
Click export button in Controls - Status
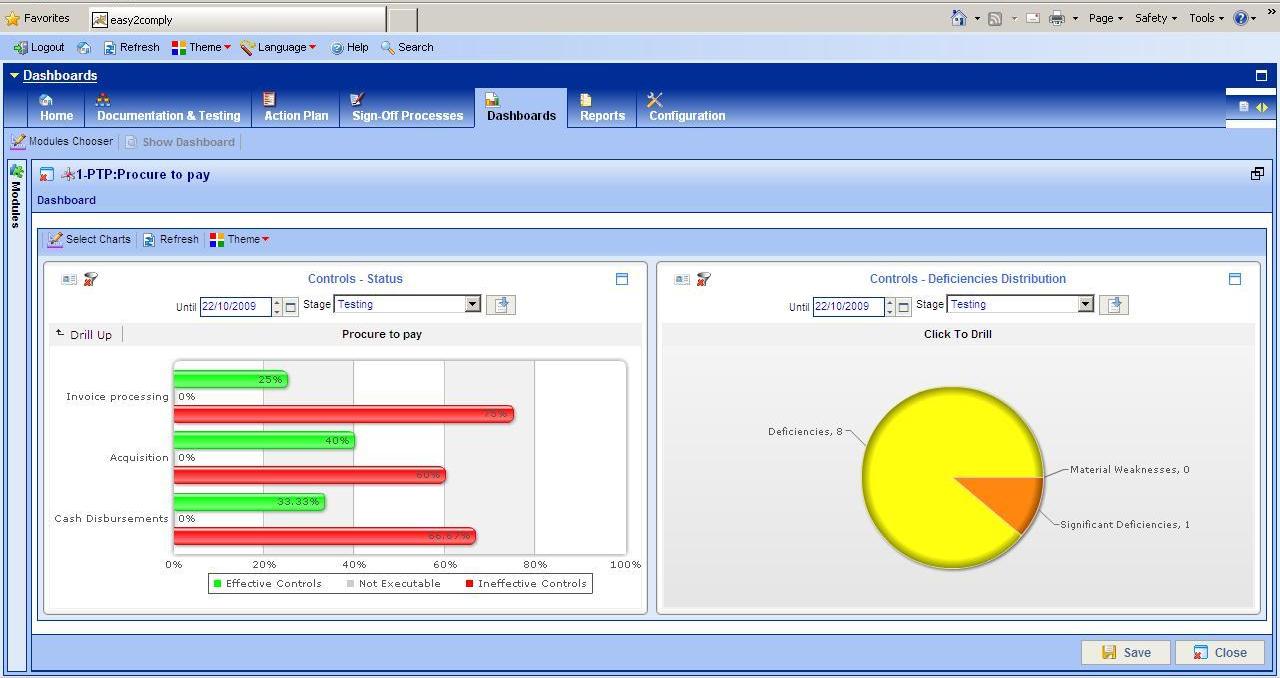pyautogui.click(x=501, y=305)
